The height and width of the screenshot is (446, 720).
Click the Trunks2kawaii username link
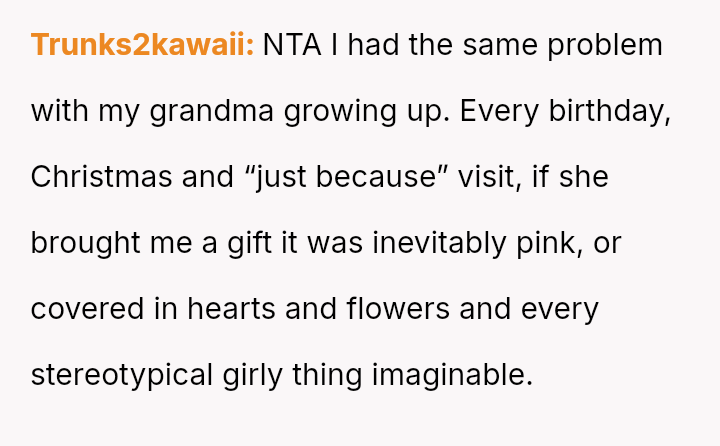pyautogui.click(x=142, y=45)
